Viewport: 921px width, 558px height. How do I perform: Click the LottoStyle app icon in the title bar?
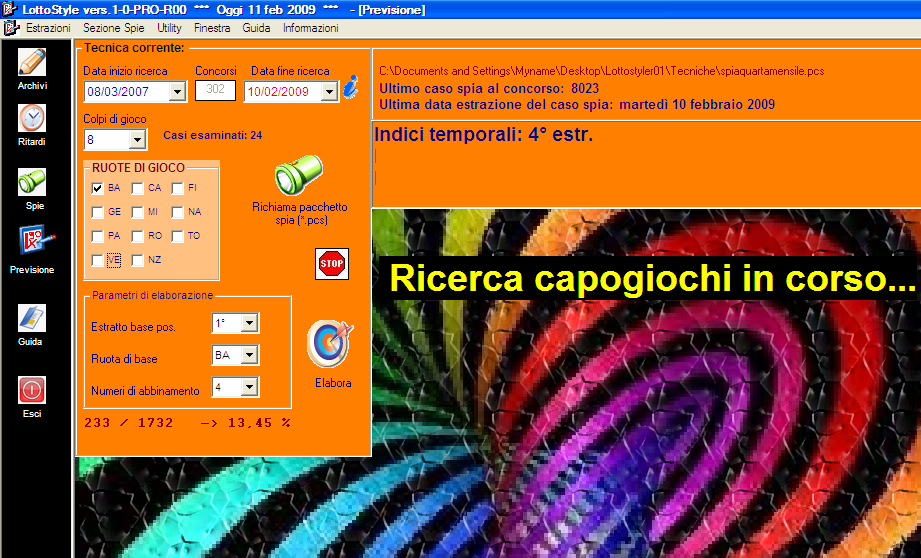(x=9, y=9)
